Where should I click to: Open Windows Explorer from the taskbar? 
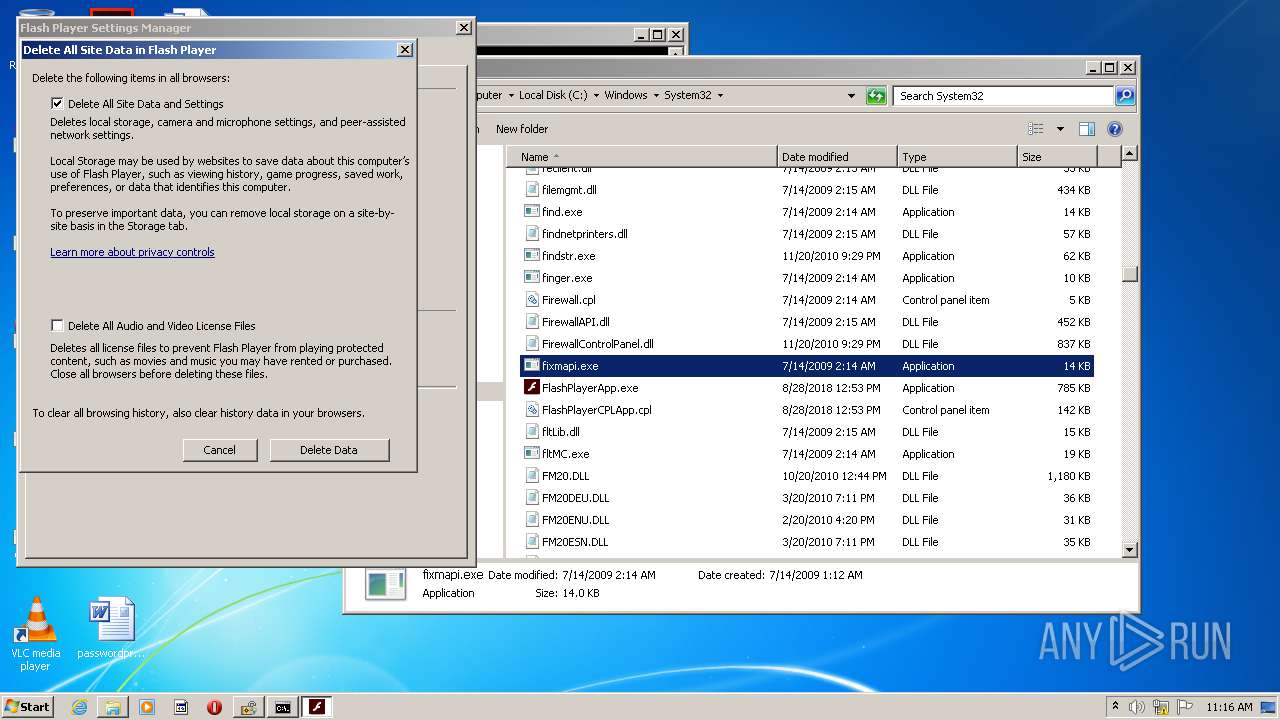pyautogui.click(x=113, y=707)
